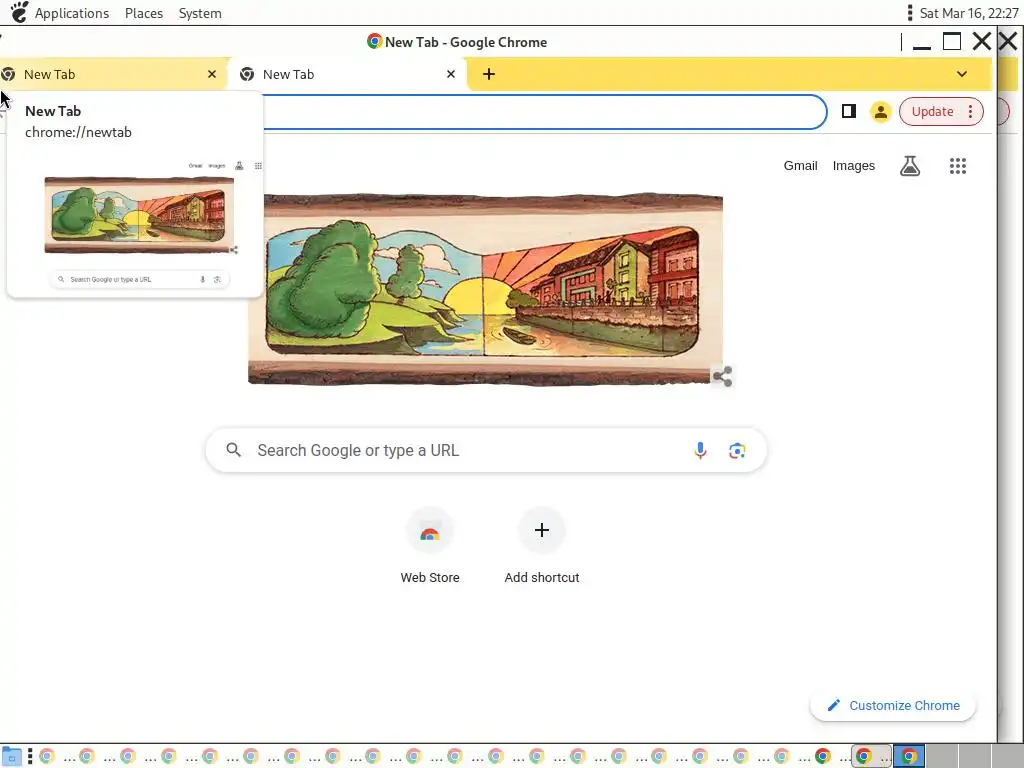Expand the tab search chevron
This screenshot has width=1024, height=768.
(x=962, y=74)
